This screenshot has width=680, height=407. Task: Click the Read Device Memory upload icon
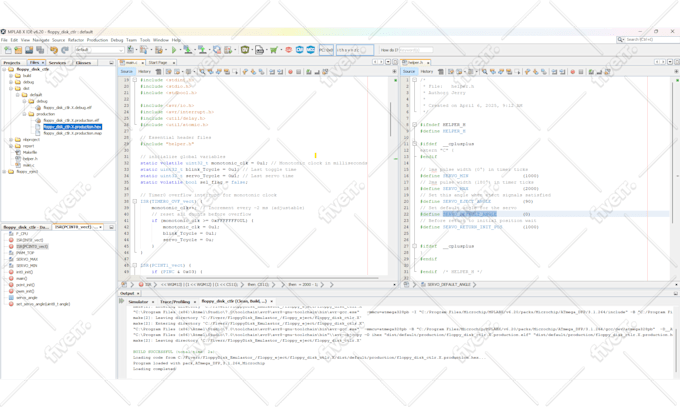[202, 50]
